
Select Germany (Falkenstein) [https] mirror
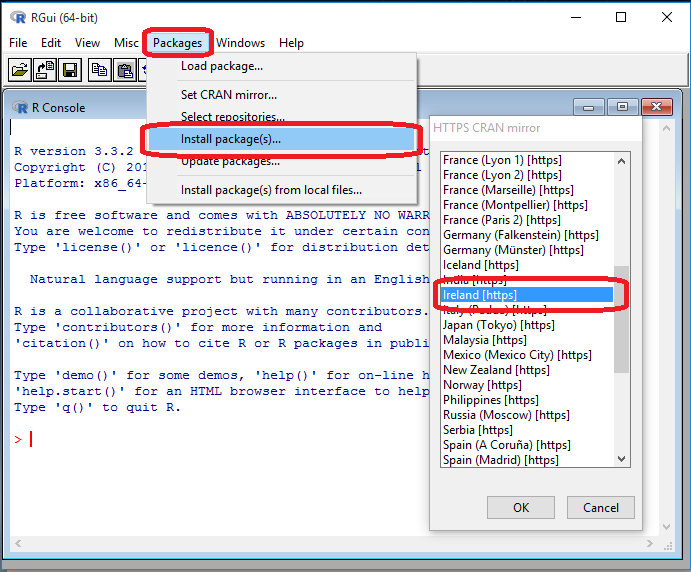[x=527, y=235]
